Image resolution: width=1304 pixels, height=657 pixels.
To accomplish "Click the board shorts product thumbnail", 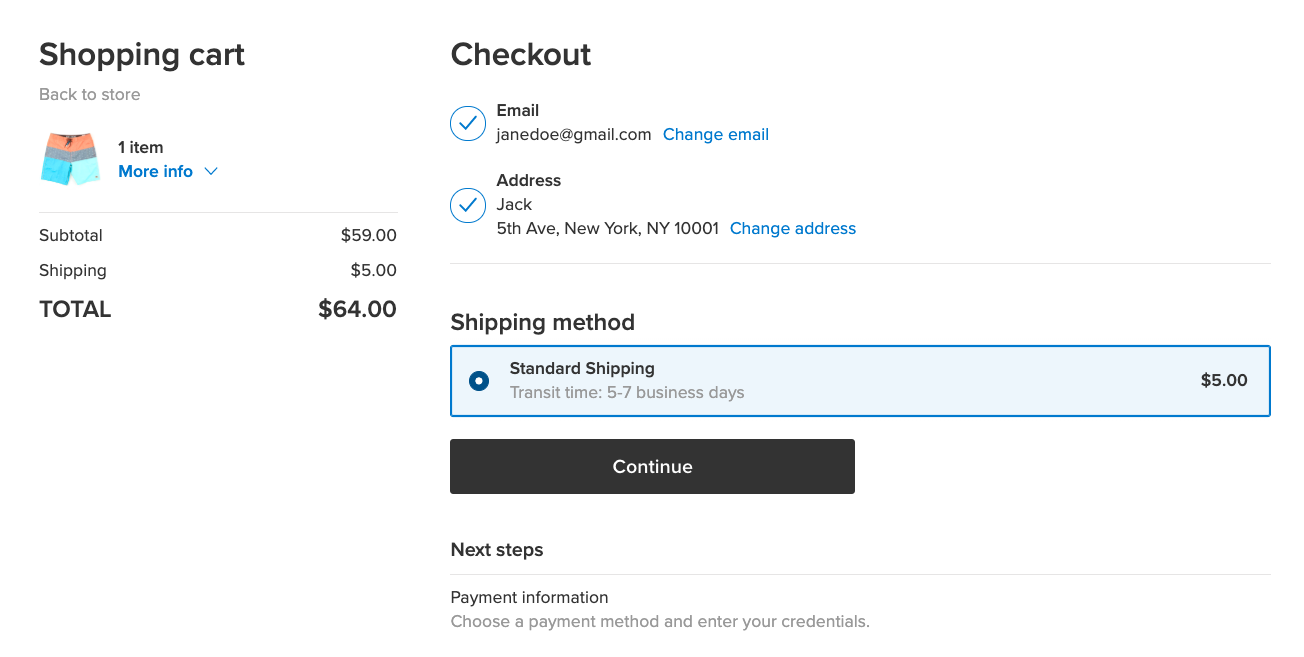I will 71,159.
